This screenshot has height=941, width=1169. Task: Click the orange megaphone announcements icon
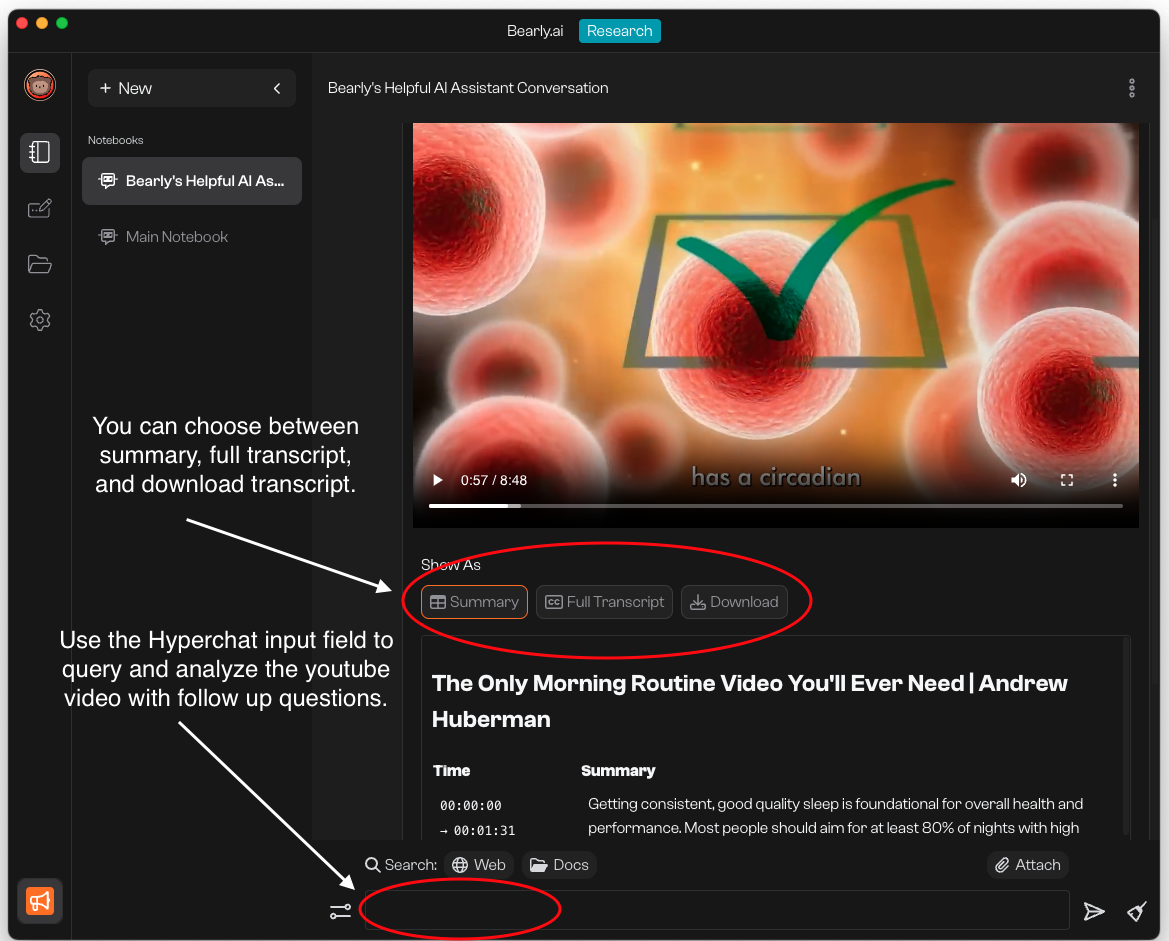tap(40, 901)
